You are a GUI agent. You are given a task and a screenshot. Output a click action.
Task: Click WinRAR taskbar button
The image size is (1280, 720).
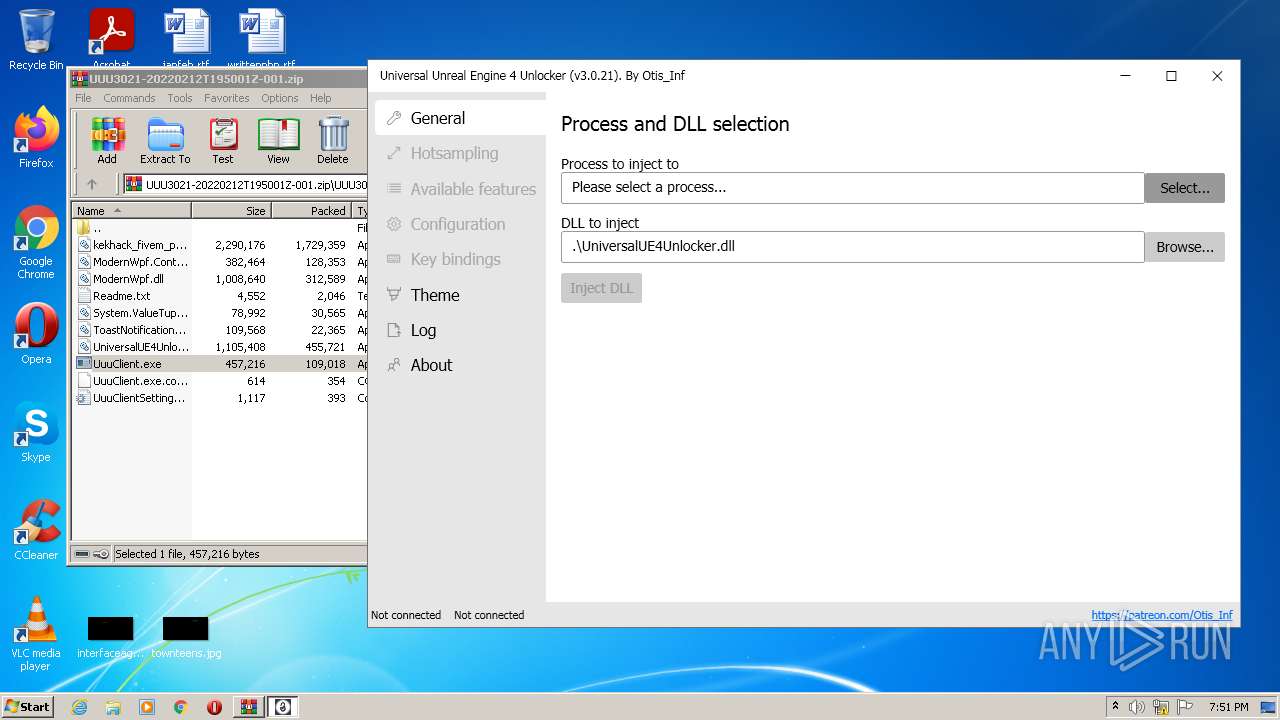click(249, 707)
